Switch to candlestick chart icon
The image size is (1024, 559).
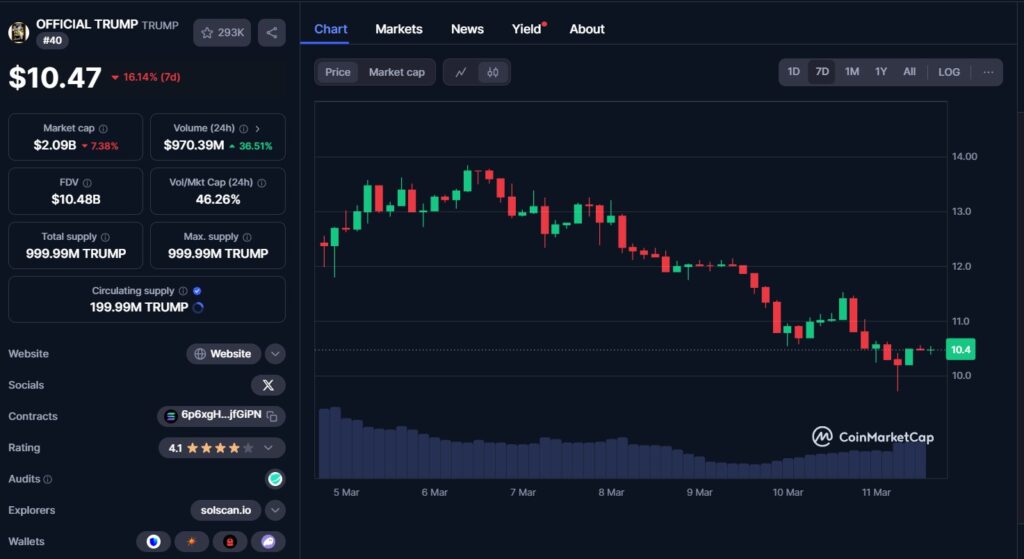click(x=493, y=72)
